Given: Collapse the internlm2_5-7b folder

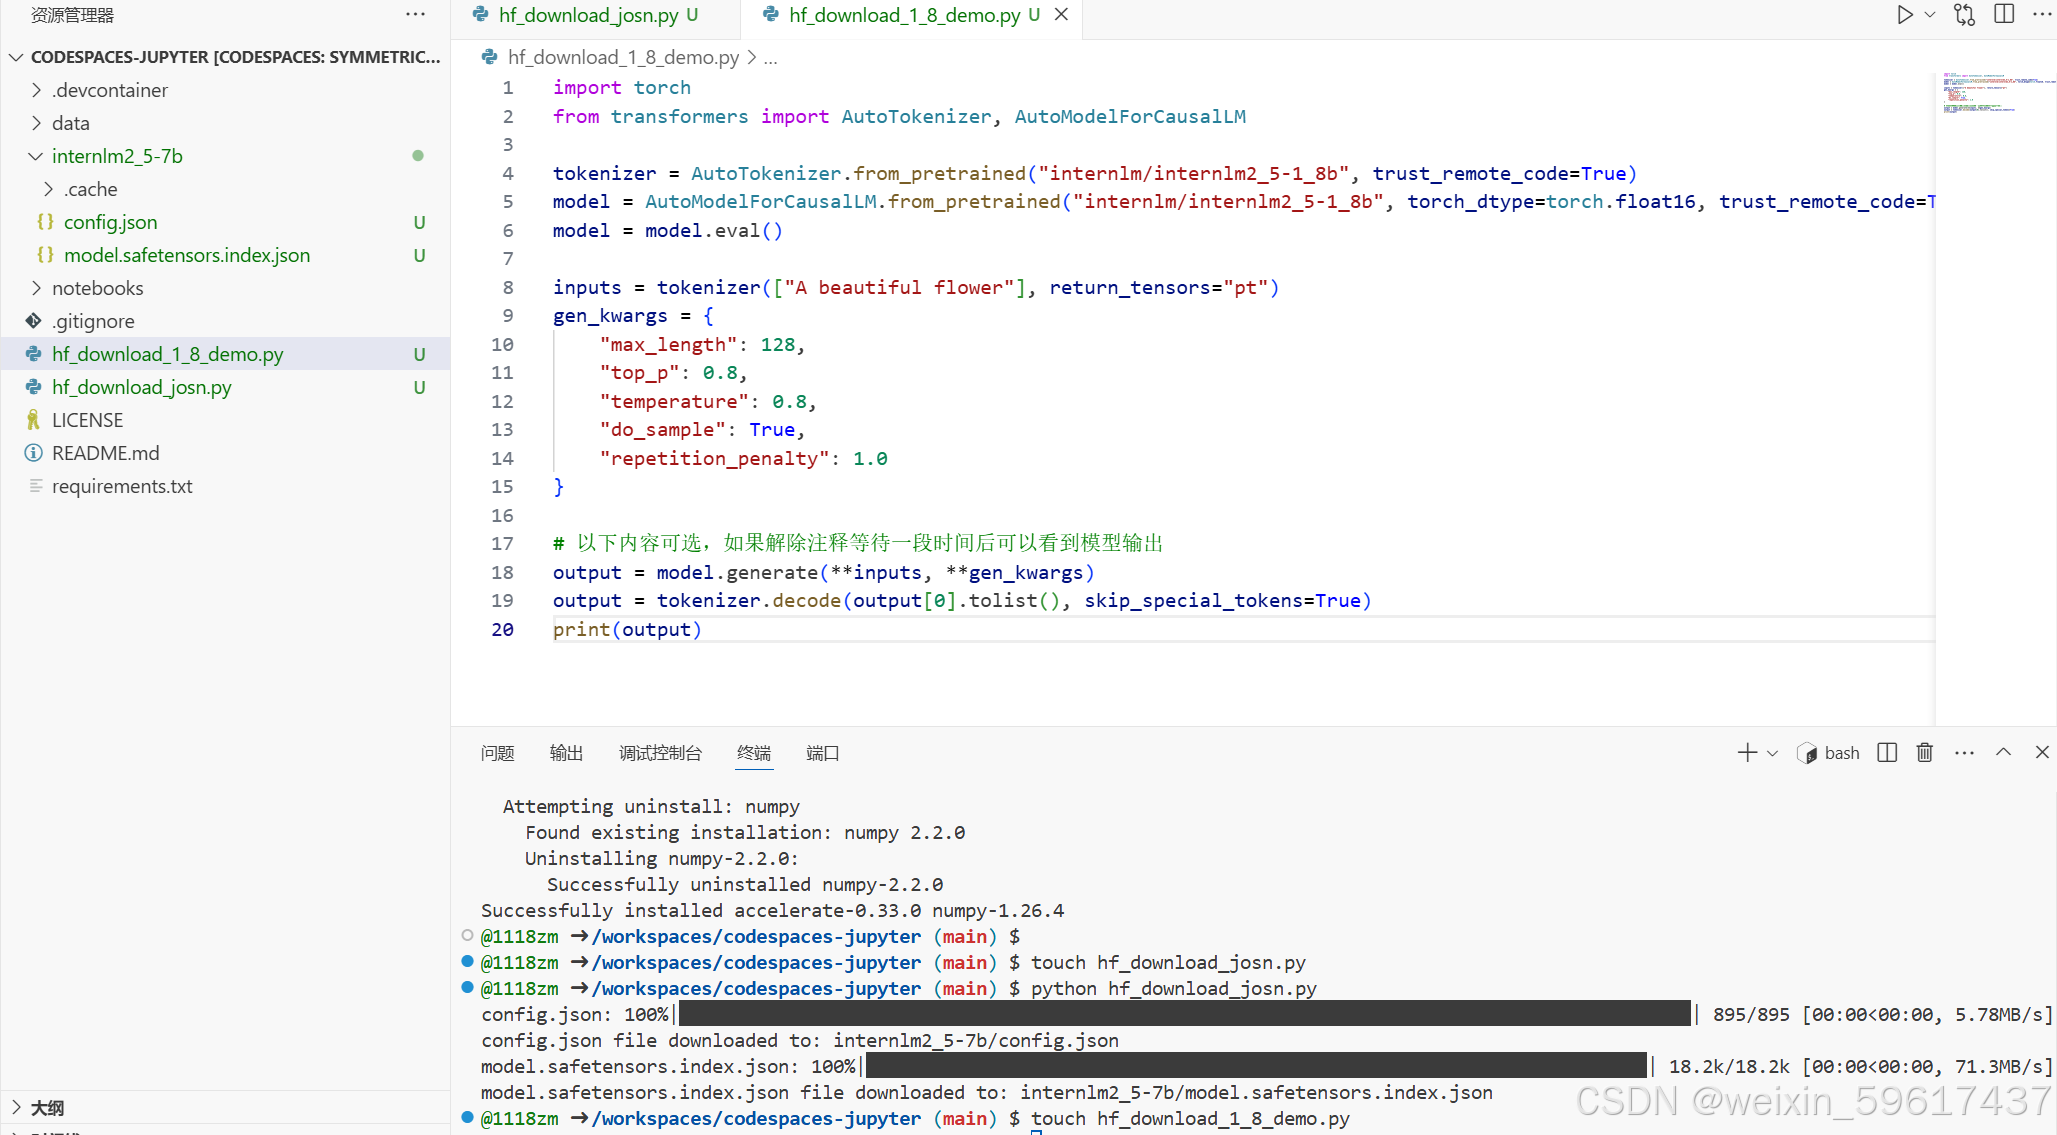Looking at the screenshot, I should pos(117,156).
